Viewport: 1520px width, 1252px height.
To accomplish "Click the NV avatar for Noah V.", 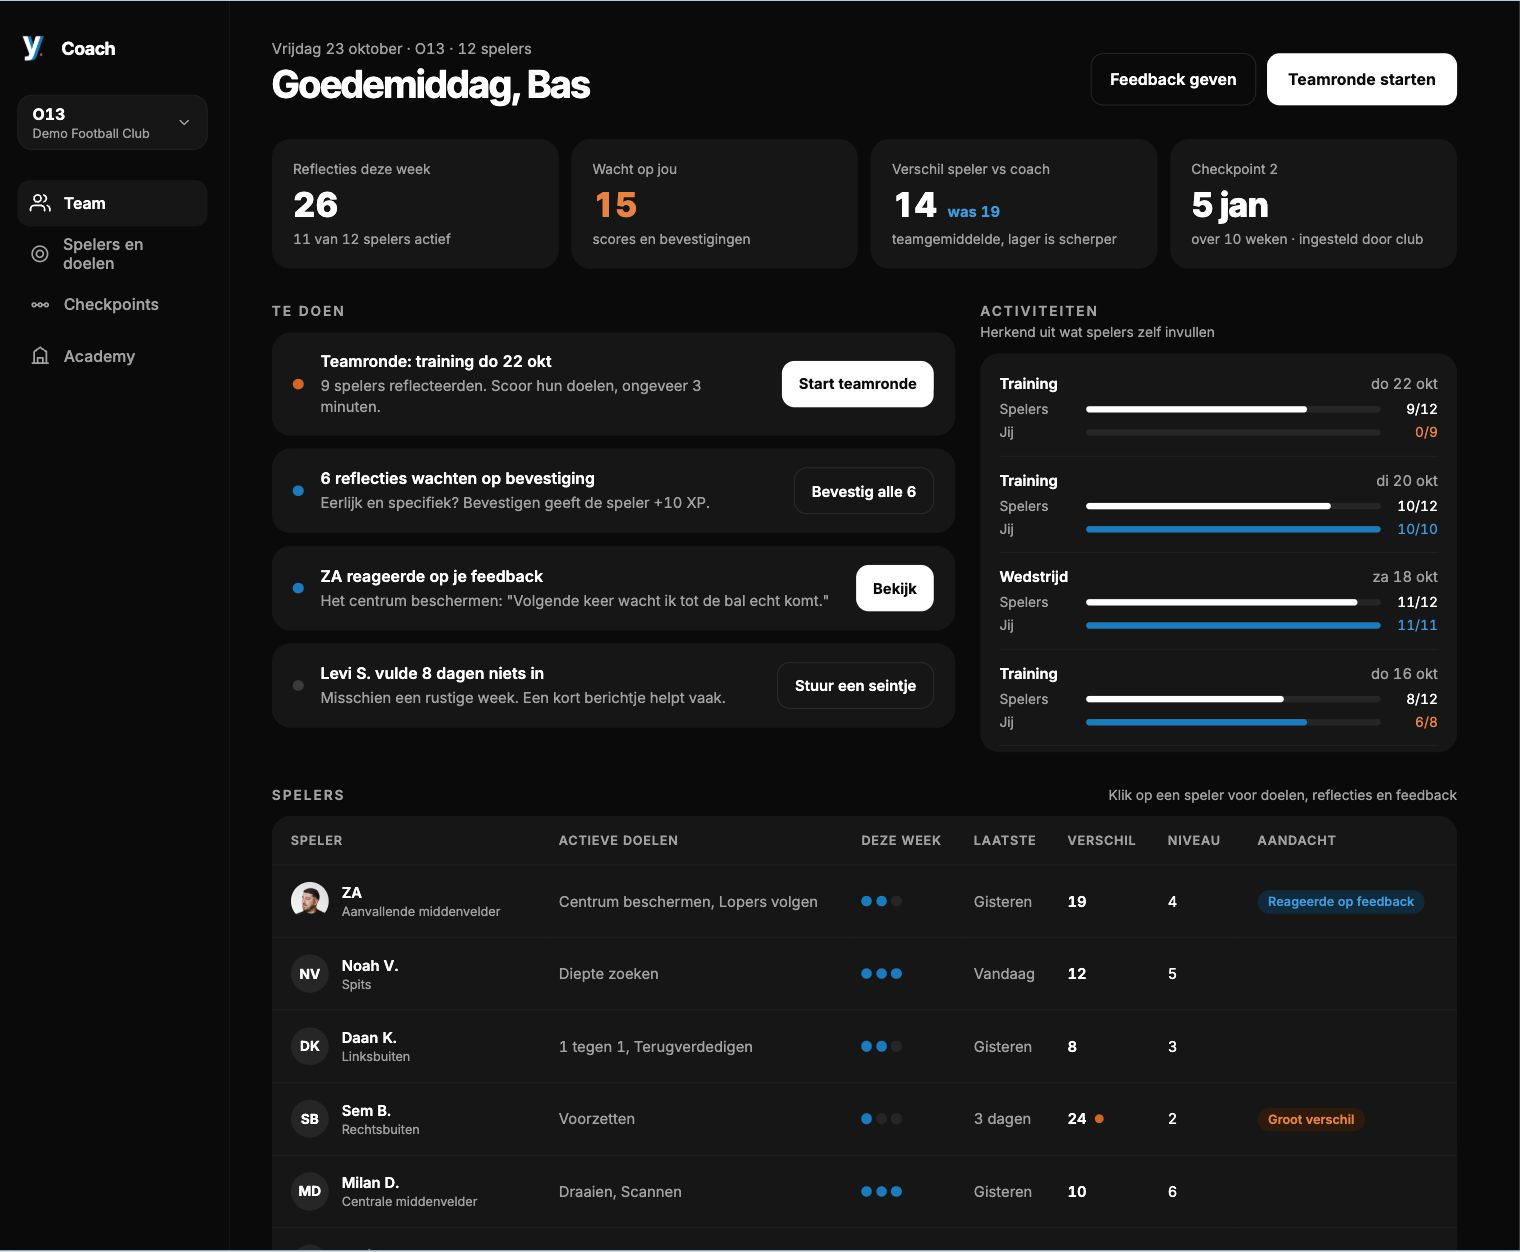I will (310, 974).
